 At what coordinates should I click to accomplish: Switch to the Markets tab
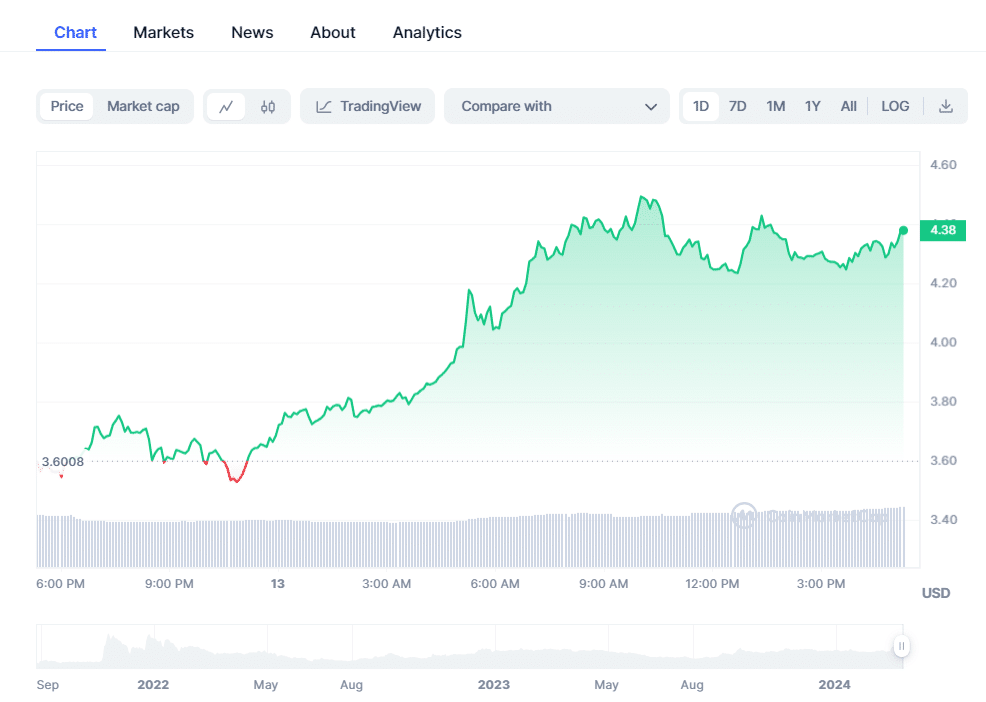click(x=163, y=32)
